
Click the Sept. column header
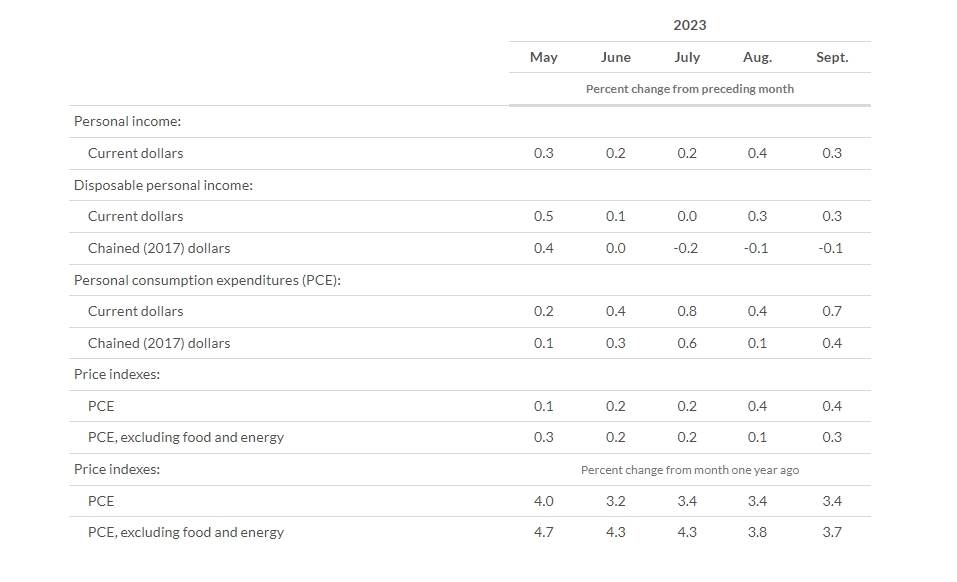tap(831, 57)
